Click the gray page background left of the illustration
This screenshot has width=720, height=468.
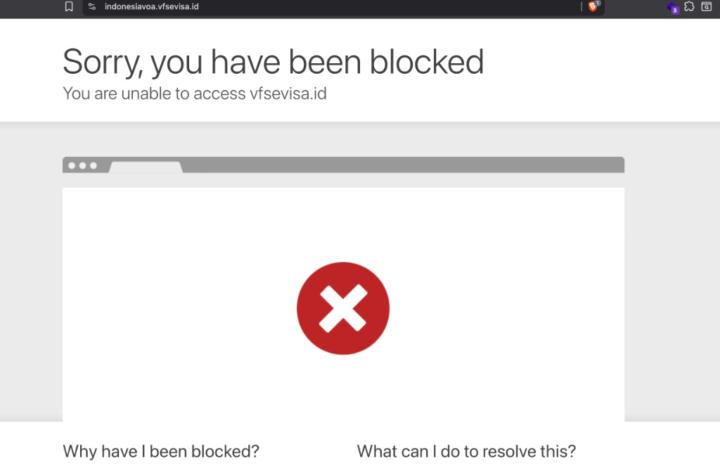click(x=30, y=280)
